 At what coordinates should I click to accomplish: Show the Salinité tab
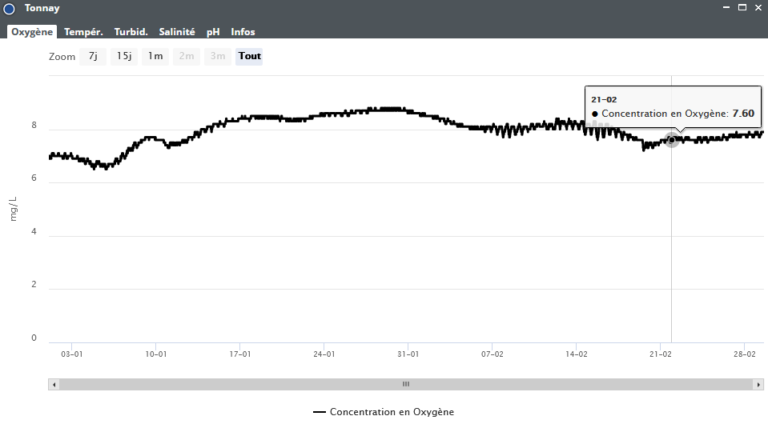tap(177, 32)
